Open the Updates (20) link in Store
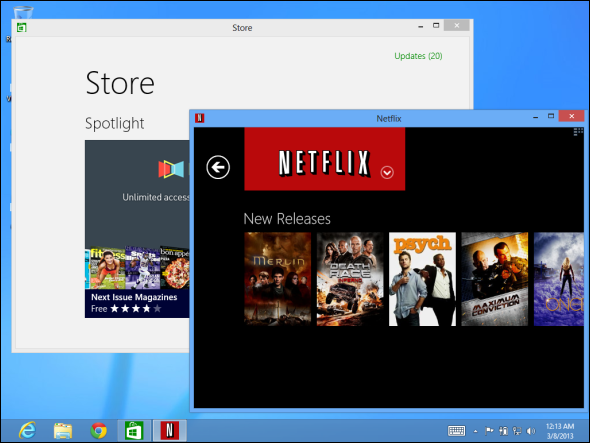This screenshot has width=590, height=443. pyautogui.click(x=418, y=56)
